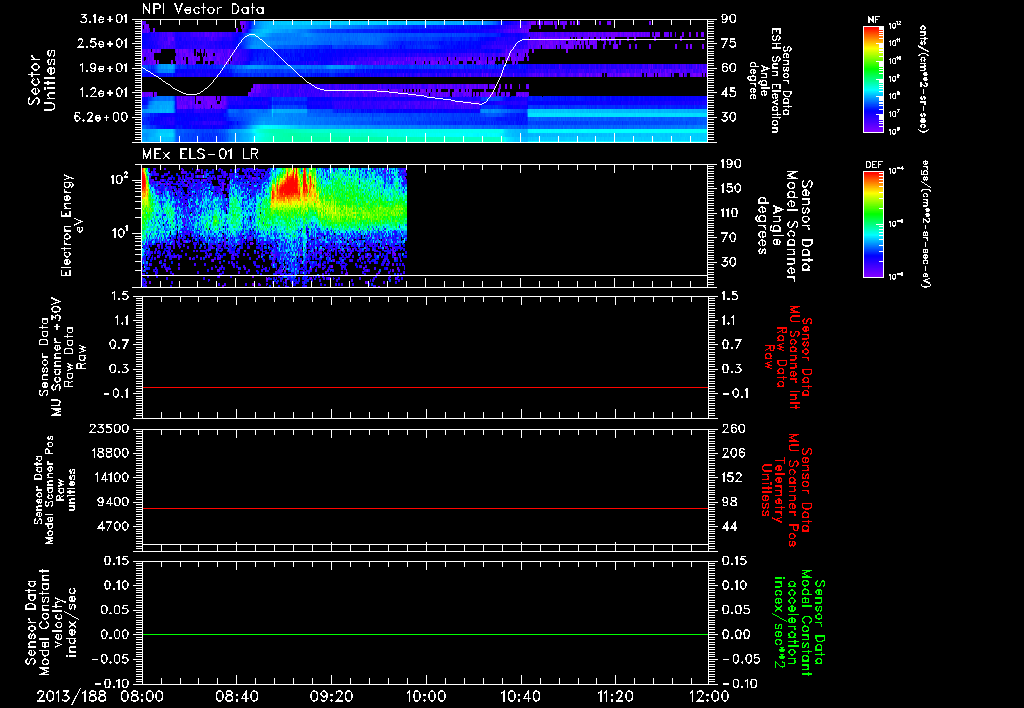This screenshot has height=708, width=1024.
Task: Click the 90 degree elevation tick label
Action: point(729,19)
